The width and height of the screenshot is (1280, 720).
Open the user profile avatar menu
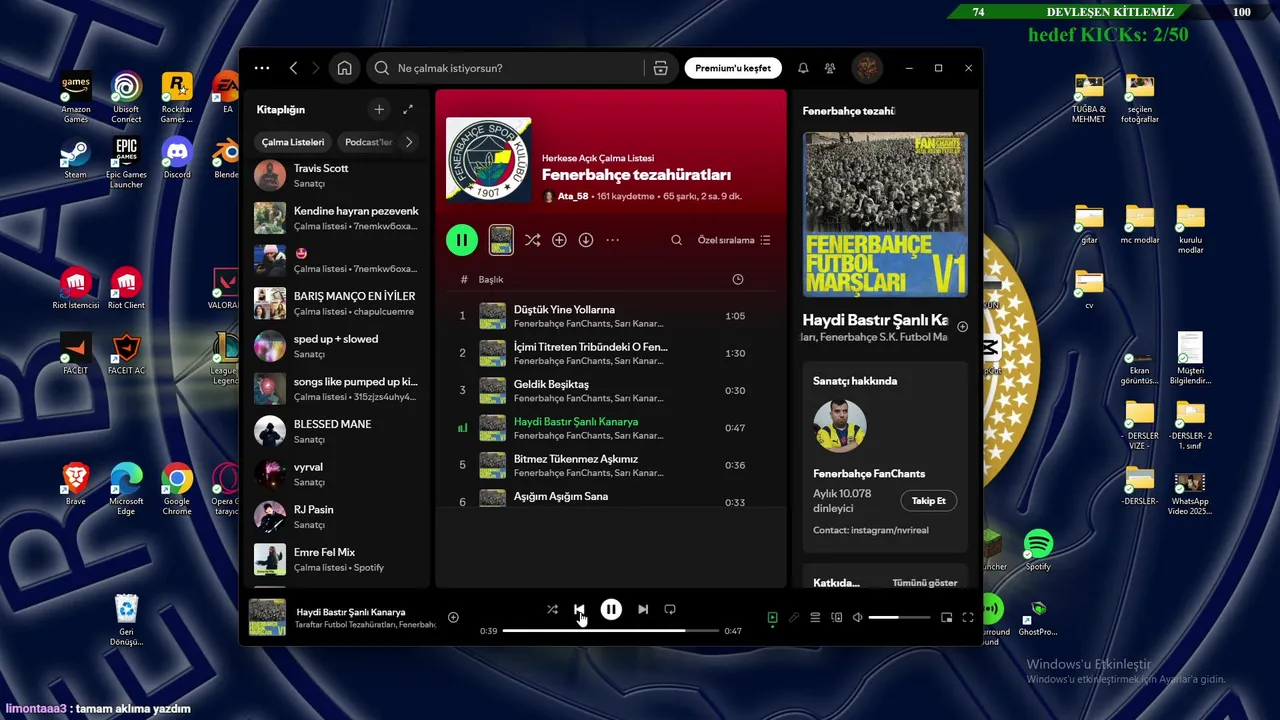(867, 68)
